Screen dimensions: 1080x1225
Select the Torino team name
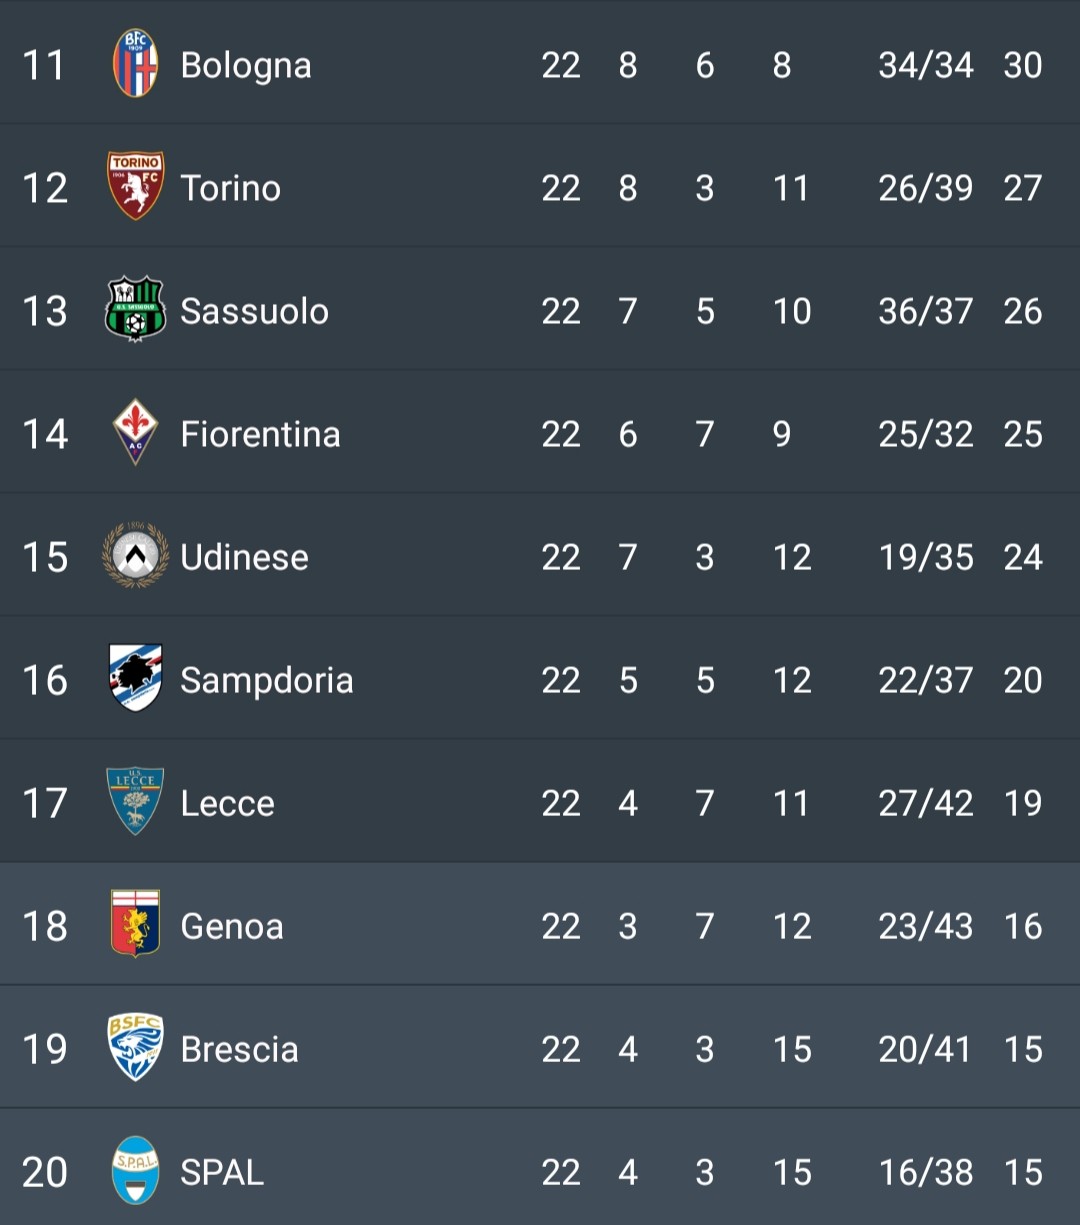click(x=230, y=189)
